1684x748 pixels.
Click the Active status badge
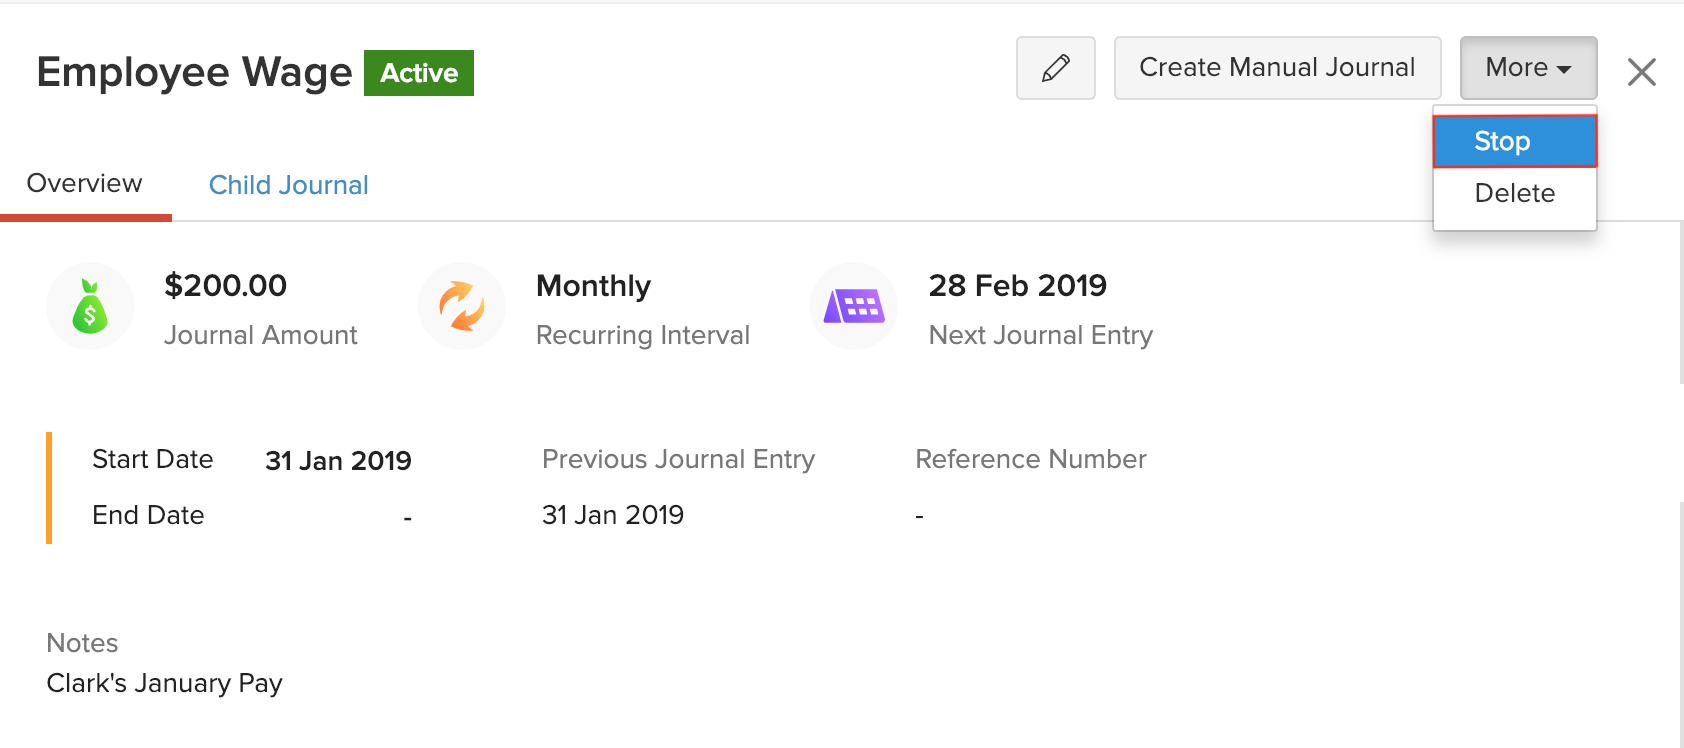(419, 72)
